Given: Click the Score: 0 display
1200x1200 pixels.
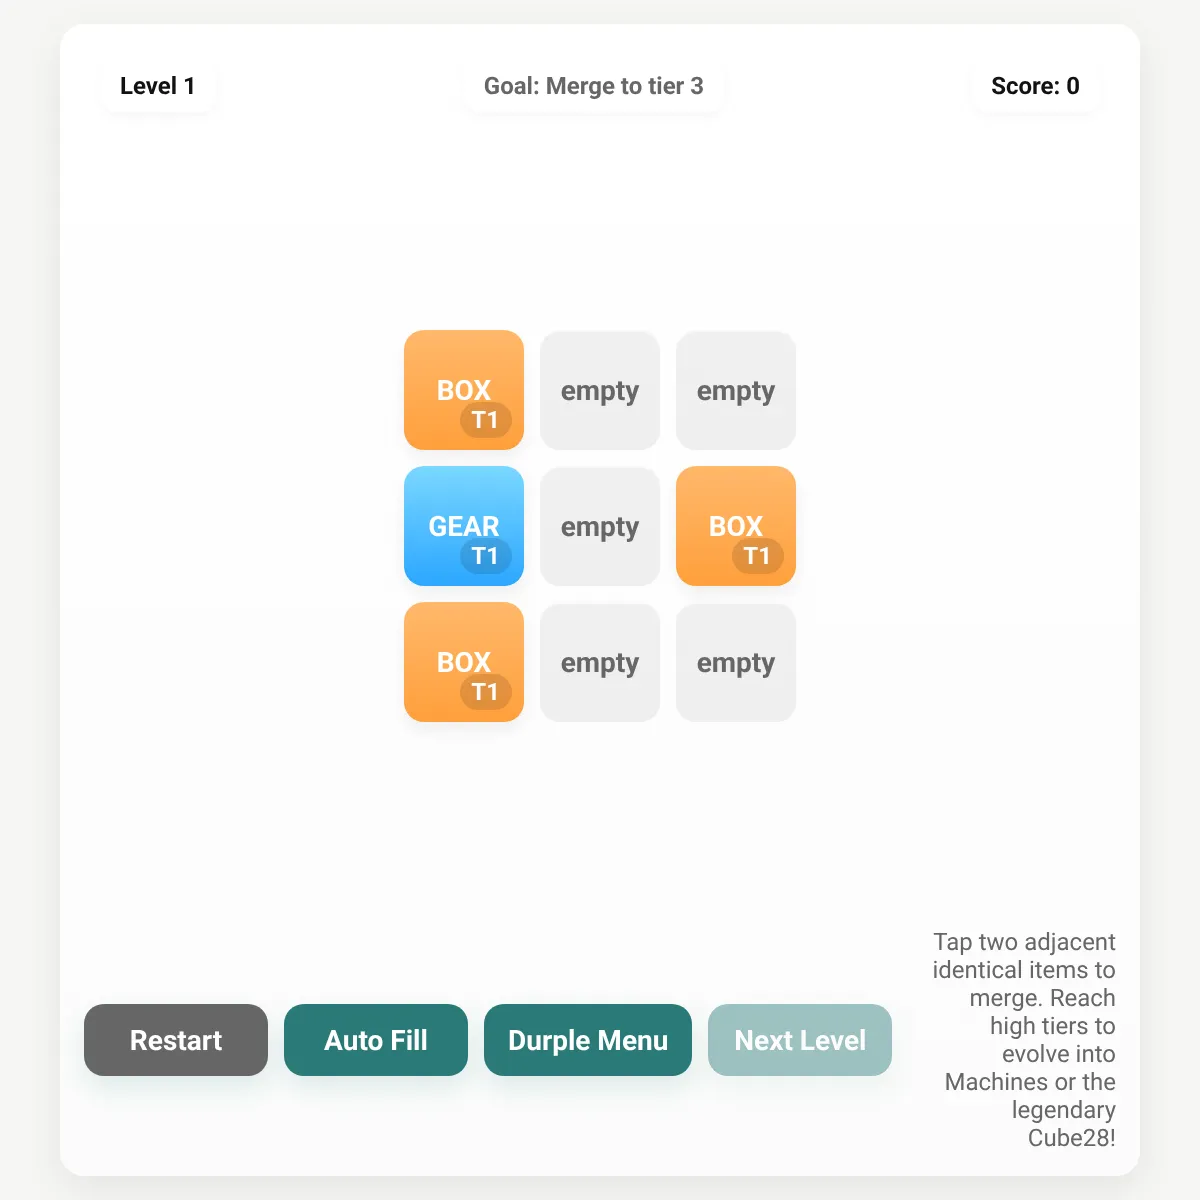Looking at the screenshot, I should coord(1035,86).
